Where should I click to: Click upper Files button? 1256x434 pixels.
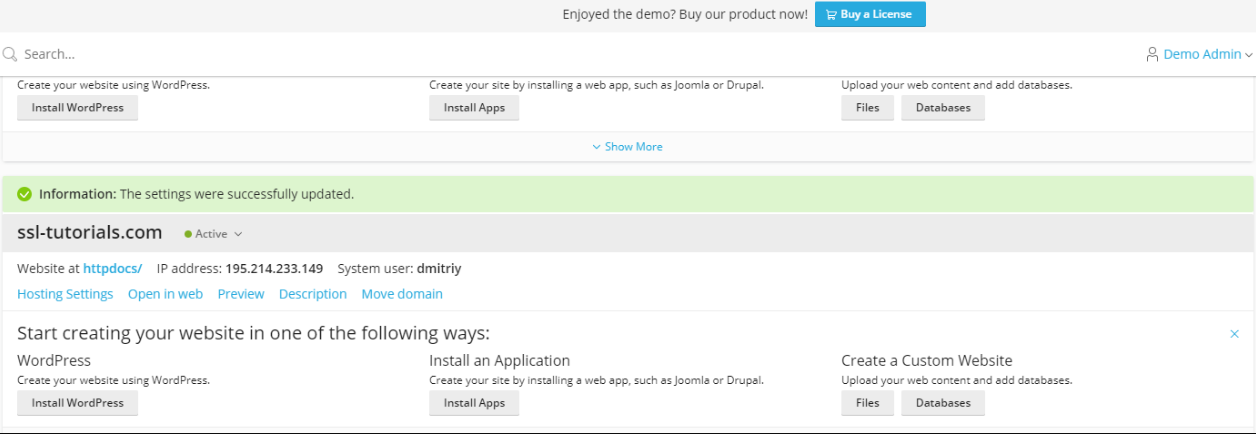click(x=867, y=108)
